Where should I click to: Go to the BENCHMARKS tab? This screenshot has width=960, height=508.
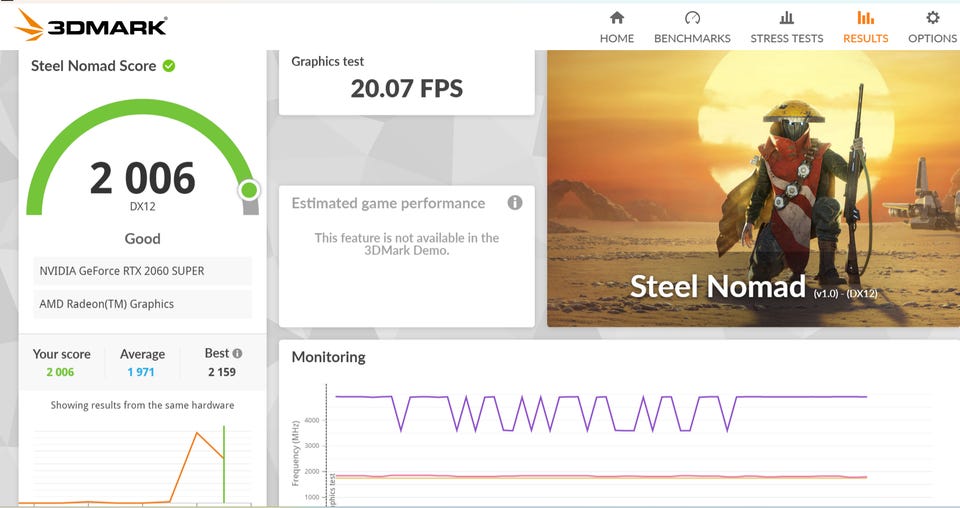coord(692,38)
